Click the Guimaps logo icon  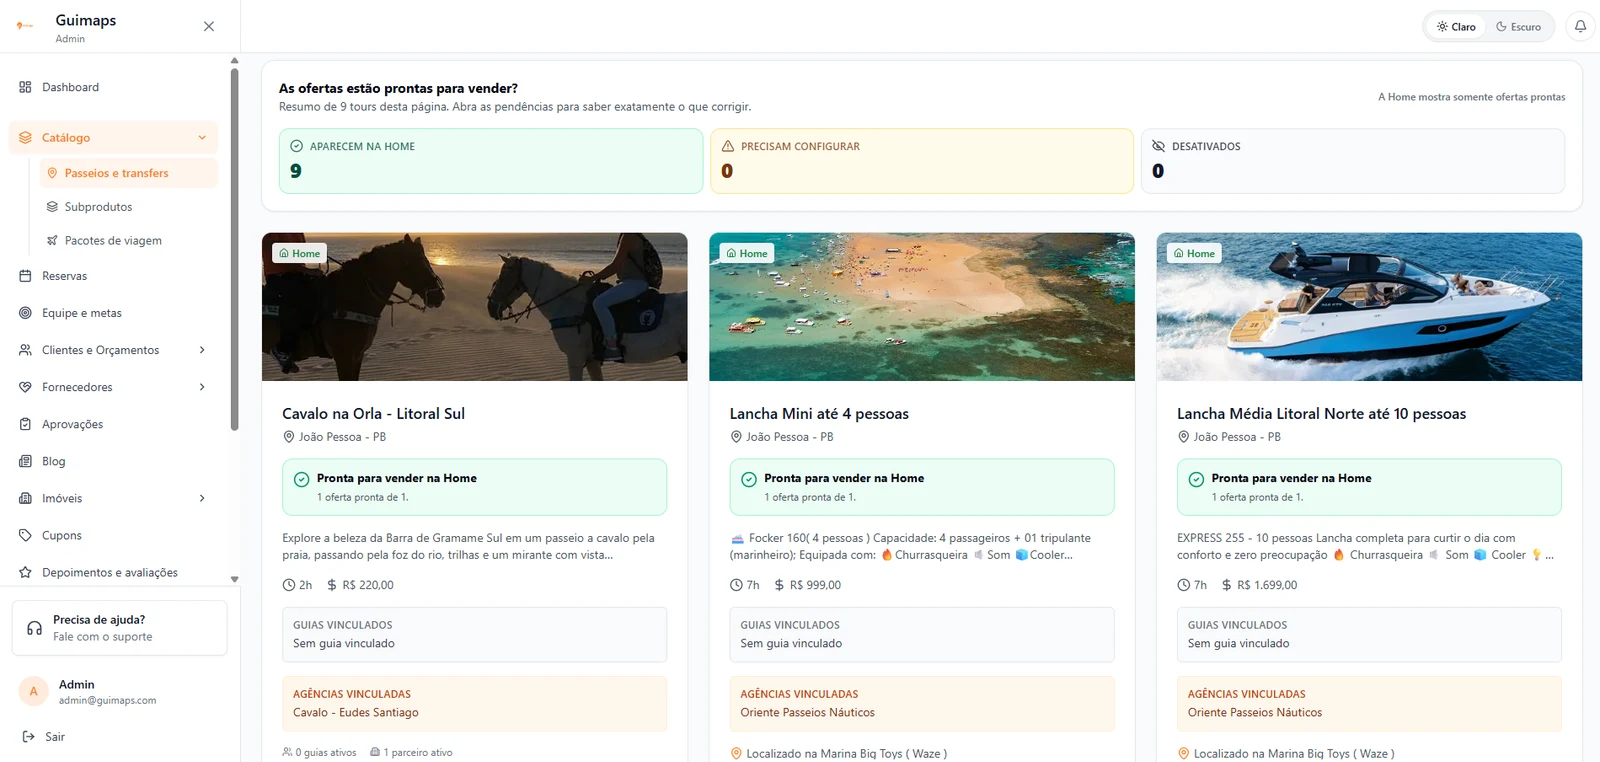tap(25, 27)
